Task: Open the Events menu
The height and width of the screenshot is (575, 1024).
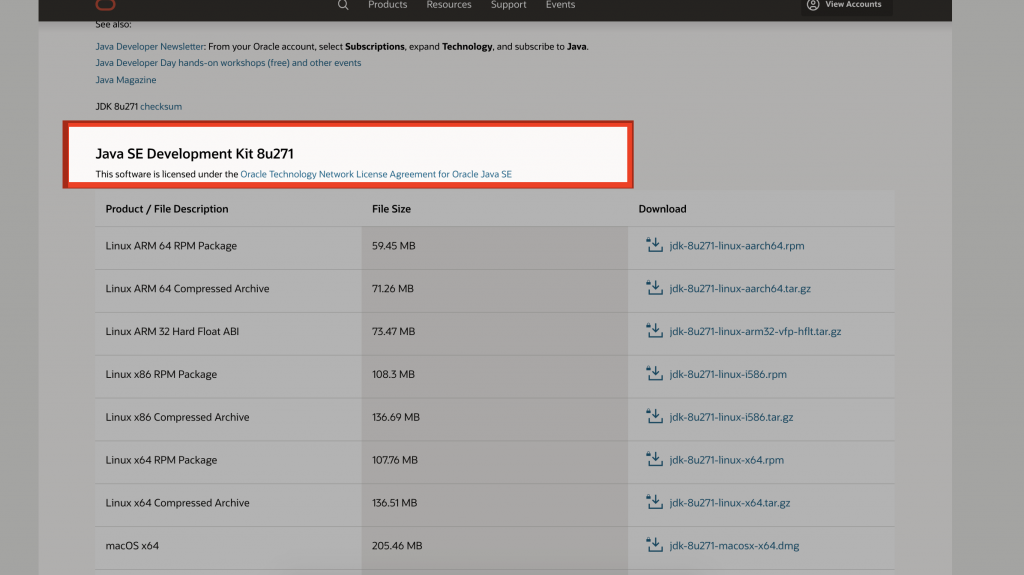Action: tap(560, 5)
